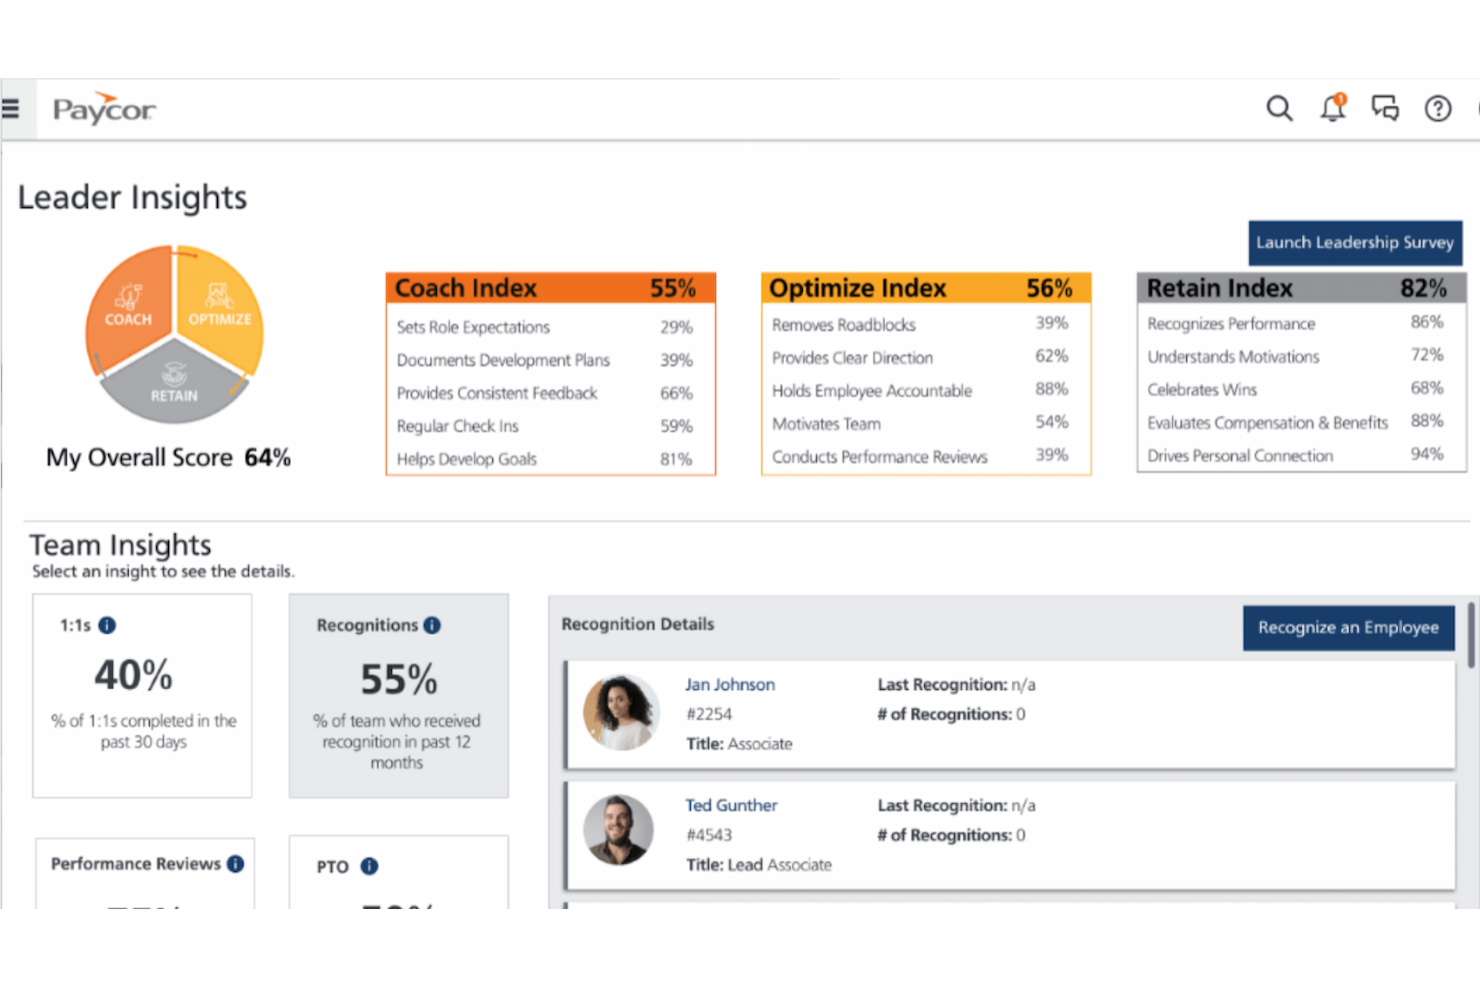
Task: Click the PTO info icon
Action: pyautogui.click(x=368, y=866)
